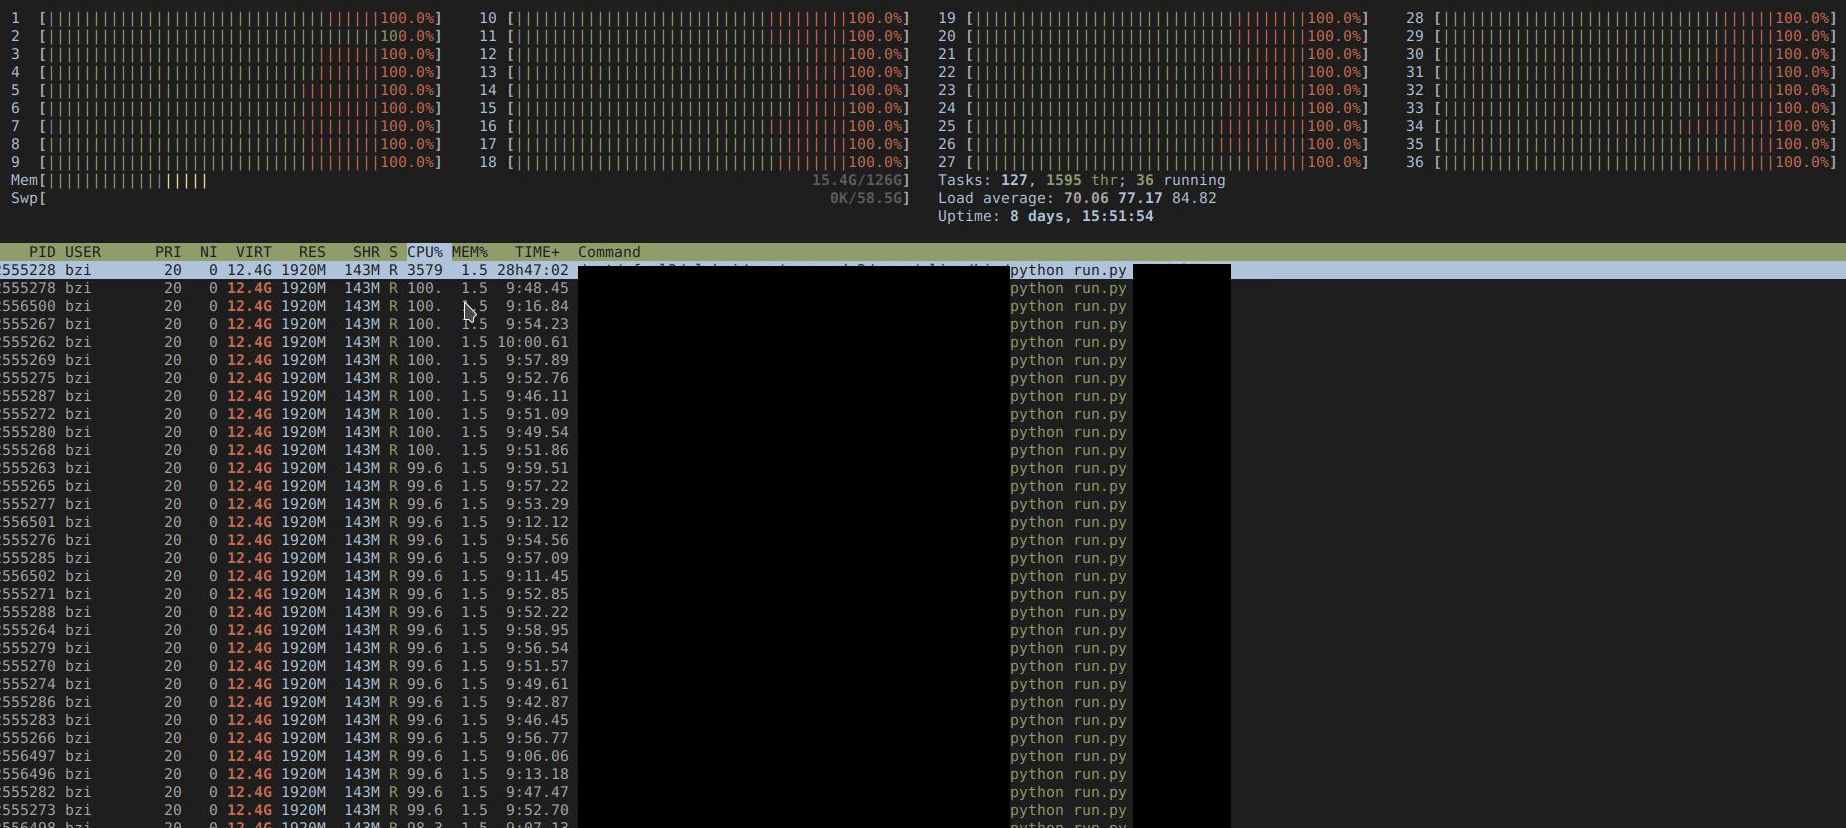Click the CPU 18 usage meter
This screenshot has width=1846, height=828.
694,162
